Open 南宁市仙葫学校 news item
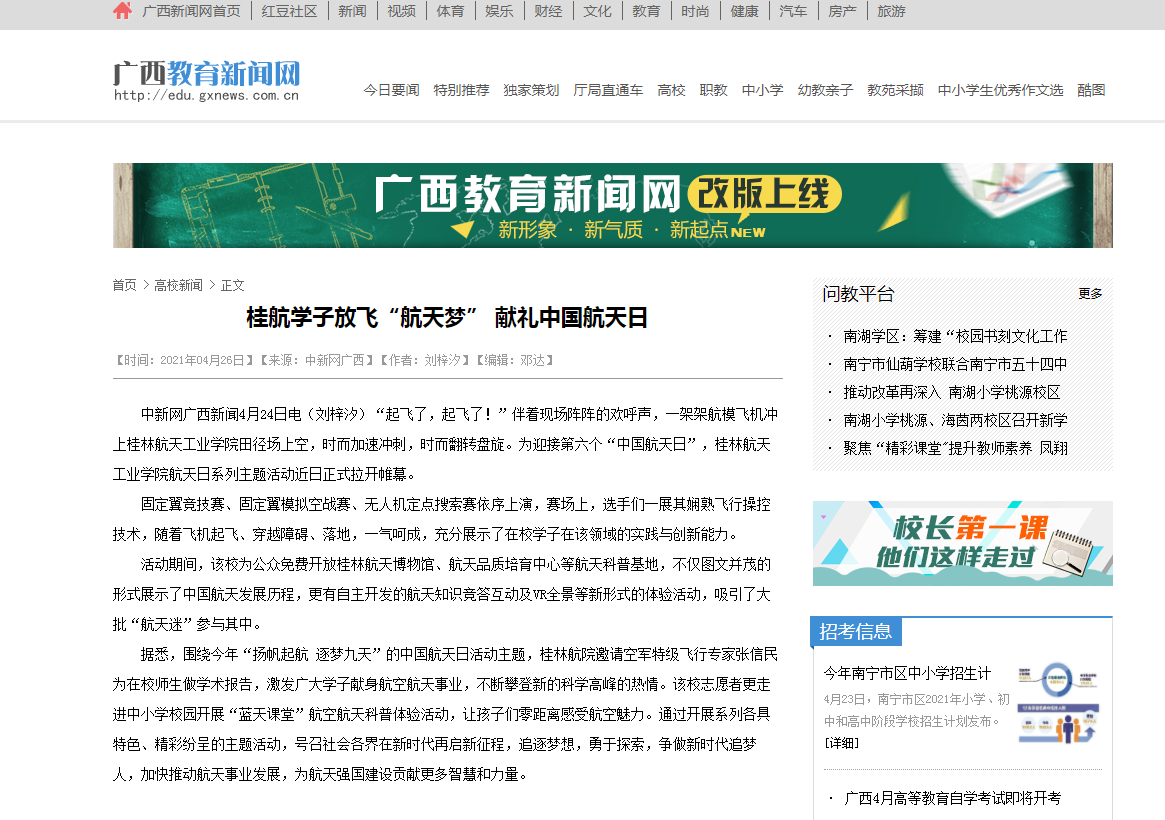This screenshot has height=820, width=1165. [954, 364]
